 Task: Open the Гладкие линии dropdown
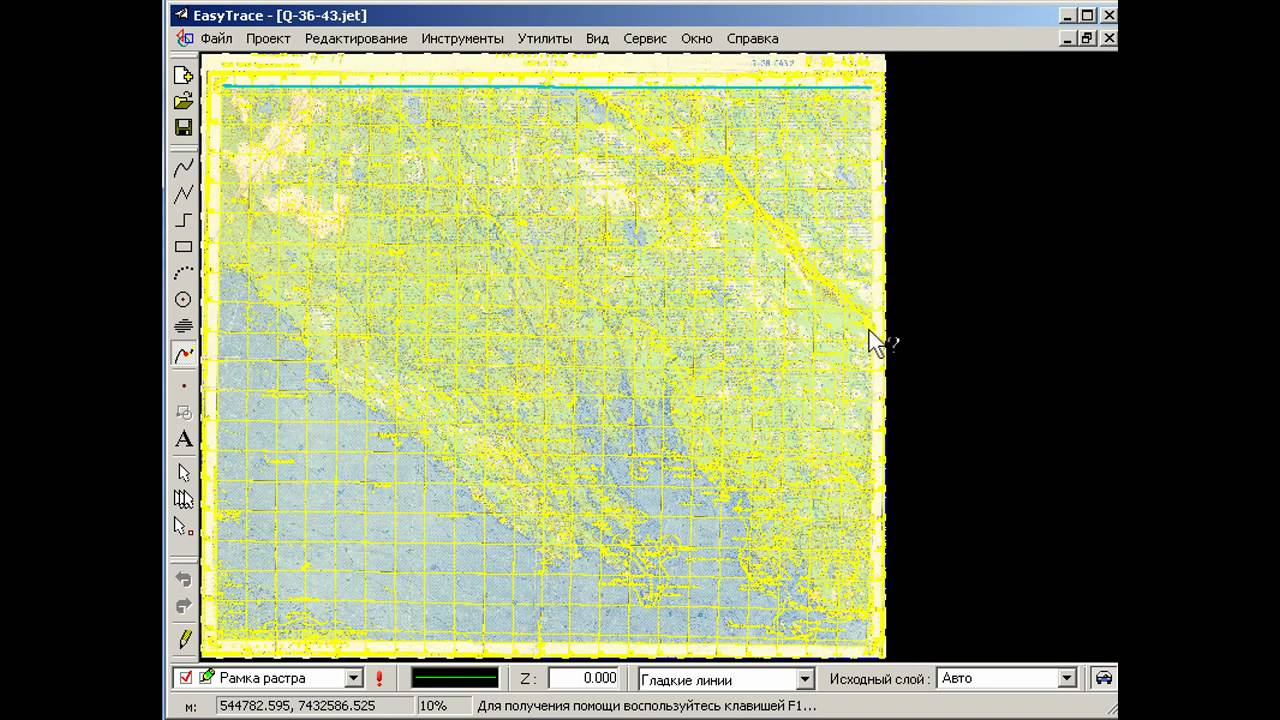pyautogui.click(x=805, y=679)
